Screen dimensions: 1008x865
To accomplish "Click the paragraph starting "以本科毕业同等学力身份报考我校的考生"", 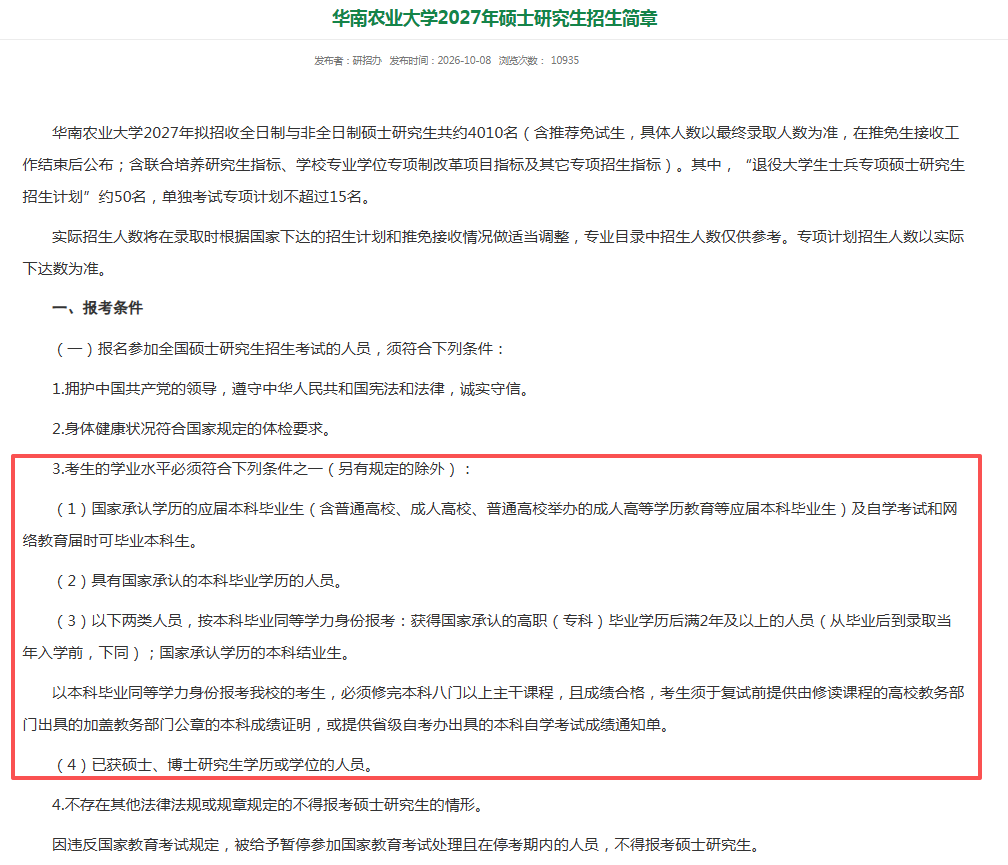I will click(x=494, y=708).
